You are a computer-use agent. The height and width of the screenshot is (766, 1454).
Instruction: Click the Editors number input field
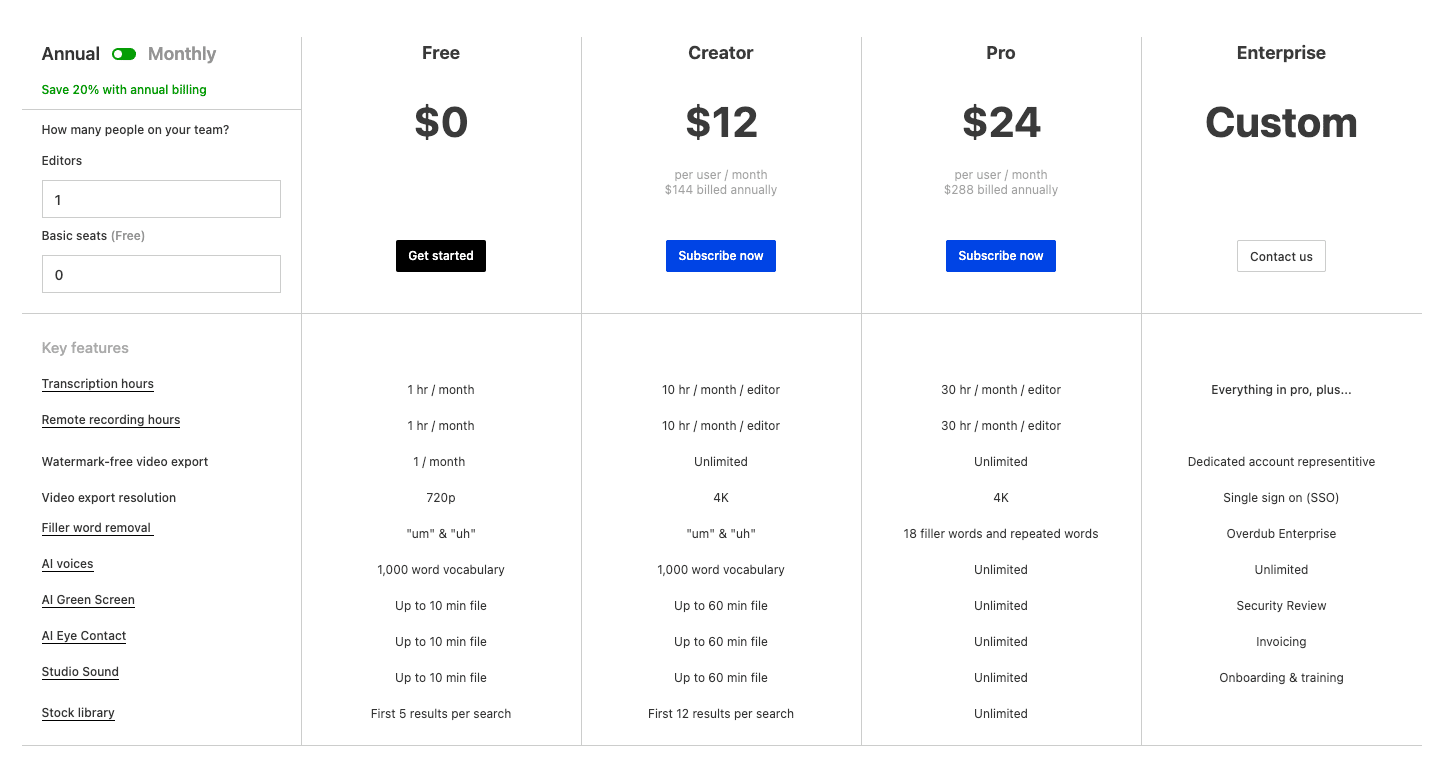tap(161, 199)
